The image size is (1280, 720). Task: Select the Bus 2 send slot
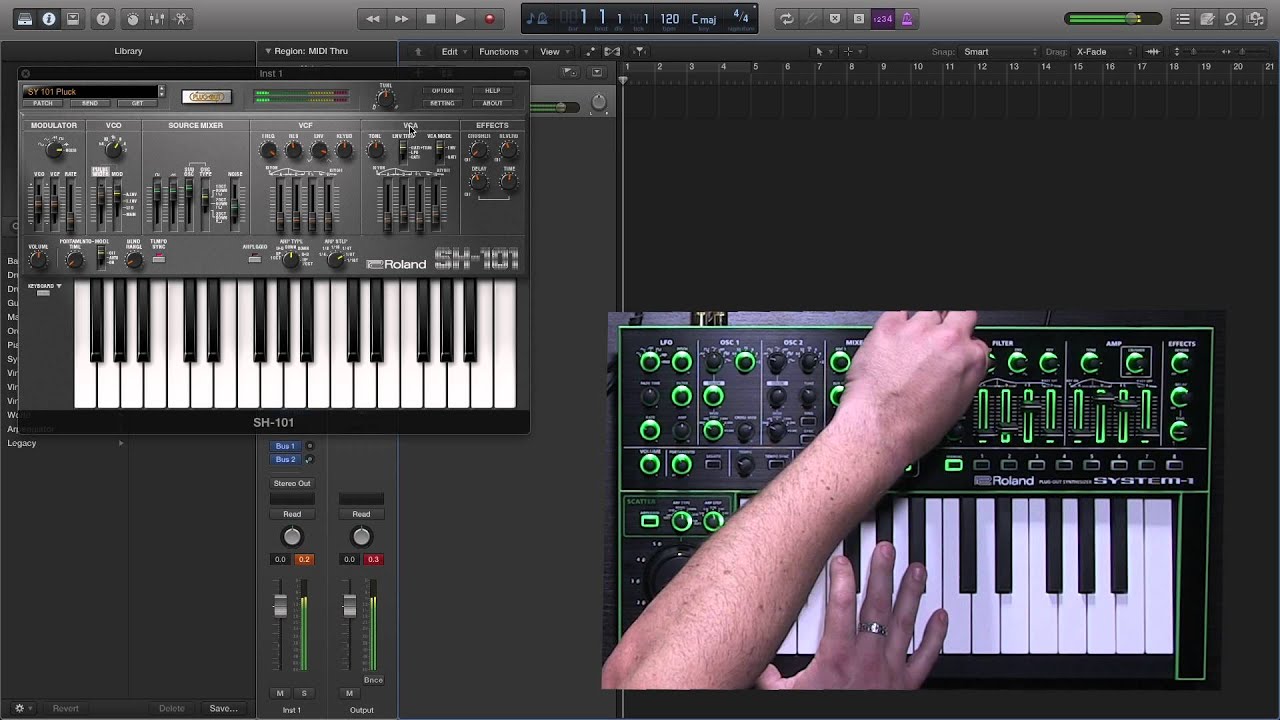pos(285,459)
